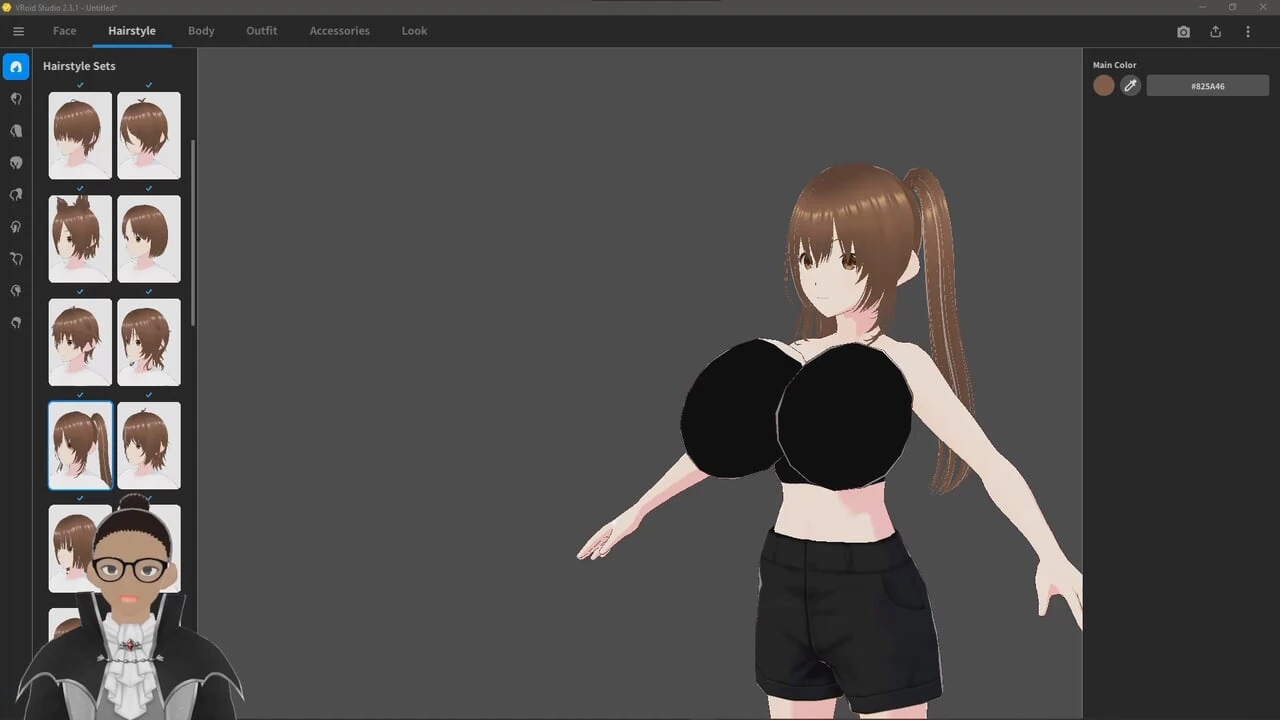Screen dimensions: 1280x720
Task: Select the hairstyle preset with top sprout
Action: click(149, 135)
